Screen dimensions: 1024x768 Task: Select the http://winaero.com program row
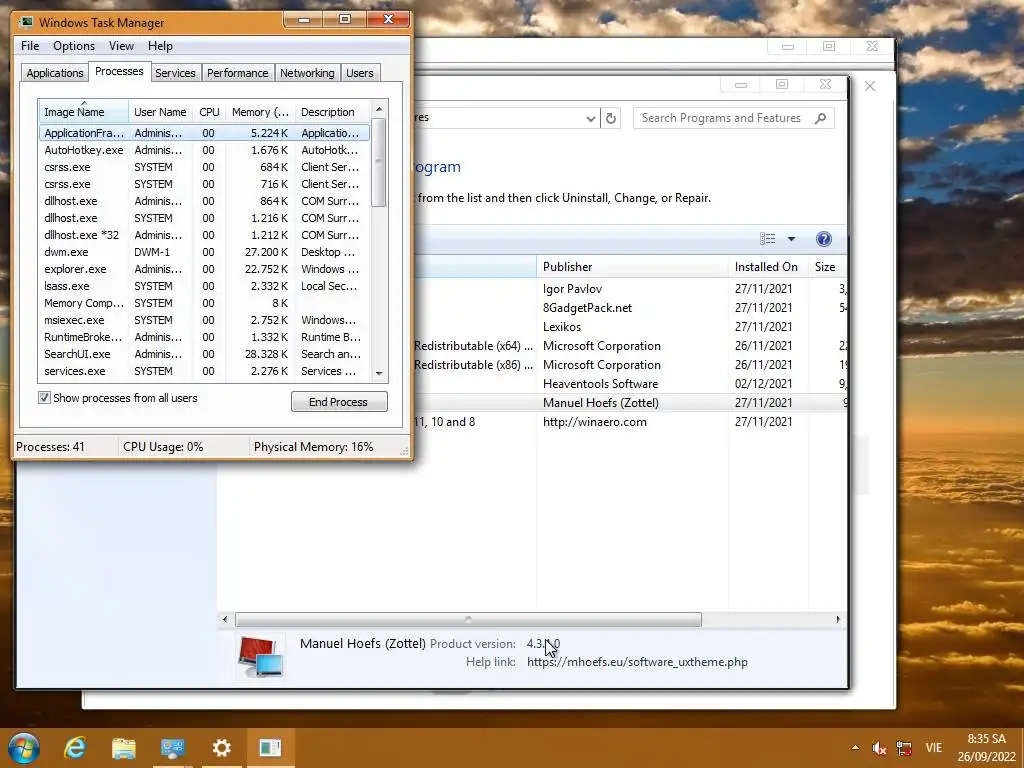pyautogui.click(x=630, y=422)
